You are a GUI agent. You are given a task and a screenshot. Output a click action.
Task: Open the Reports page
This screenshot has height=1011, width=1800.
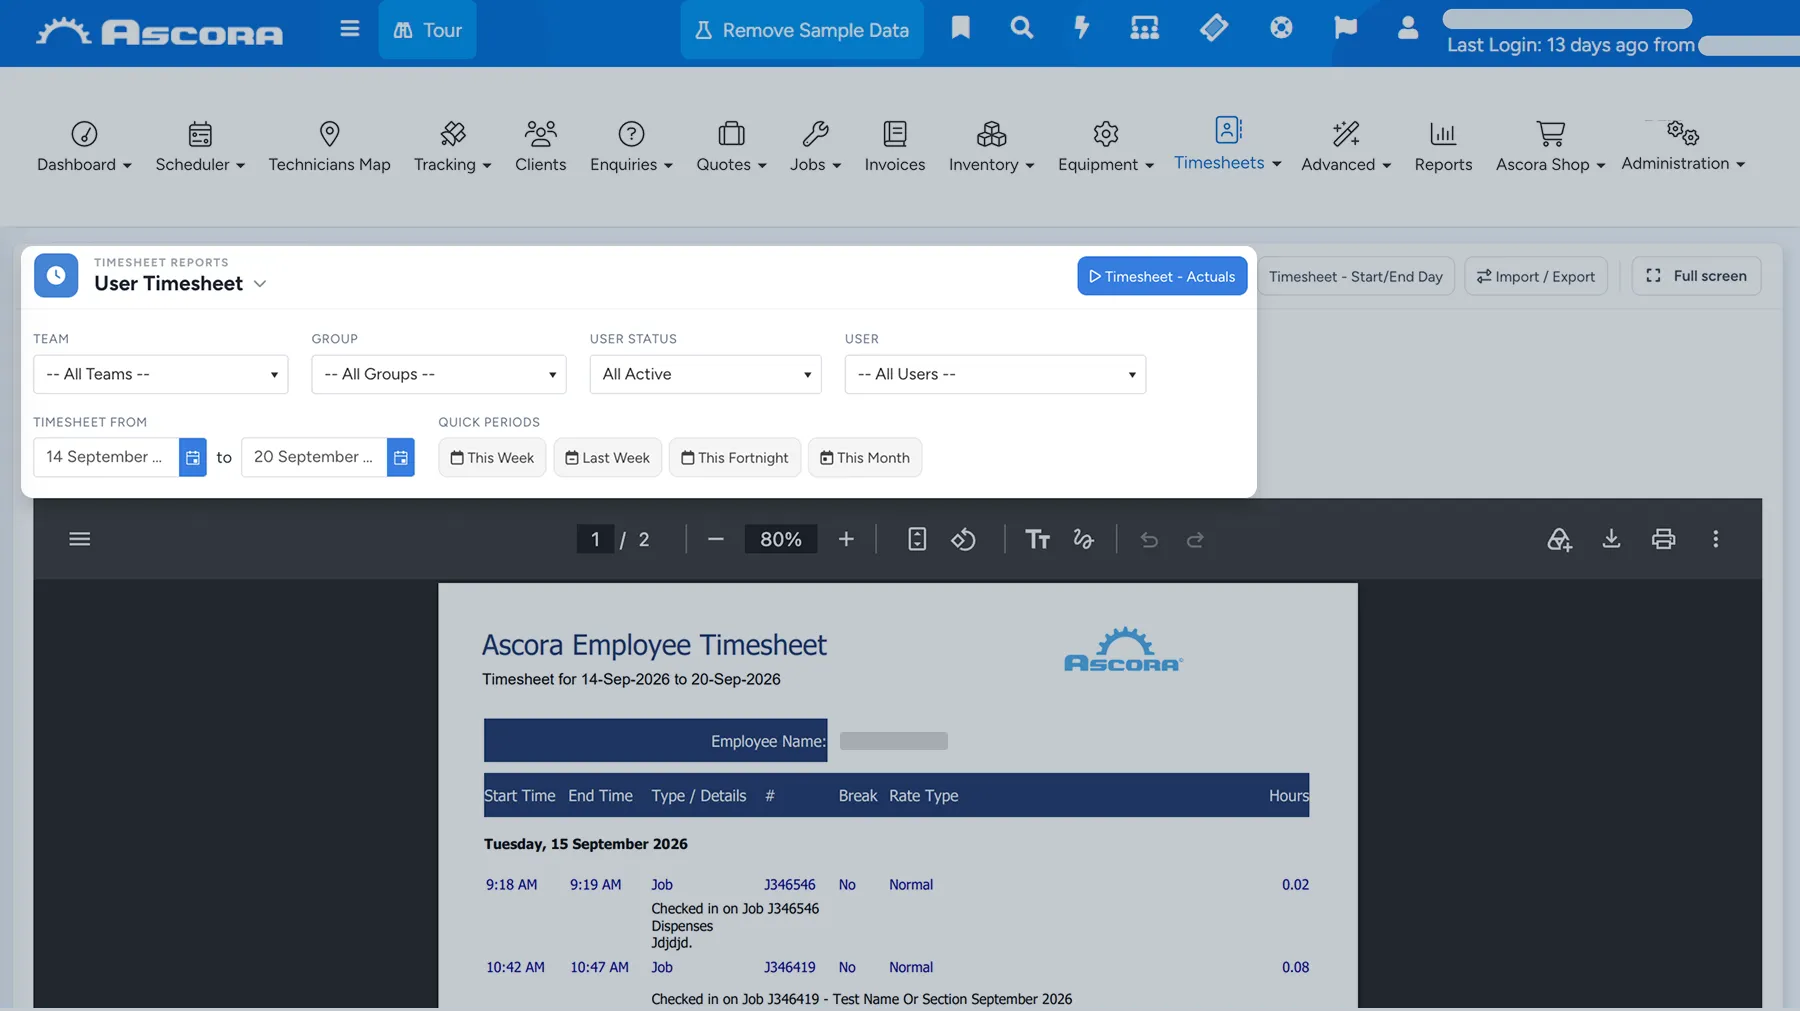click(x=1443, y=146)
